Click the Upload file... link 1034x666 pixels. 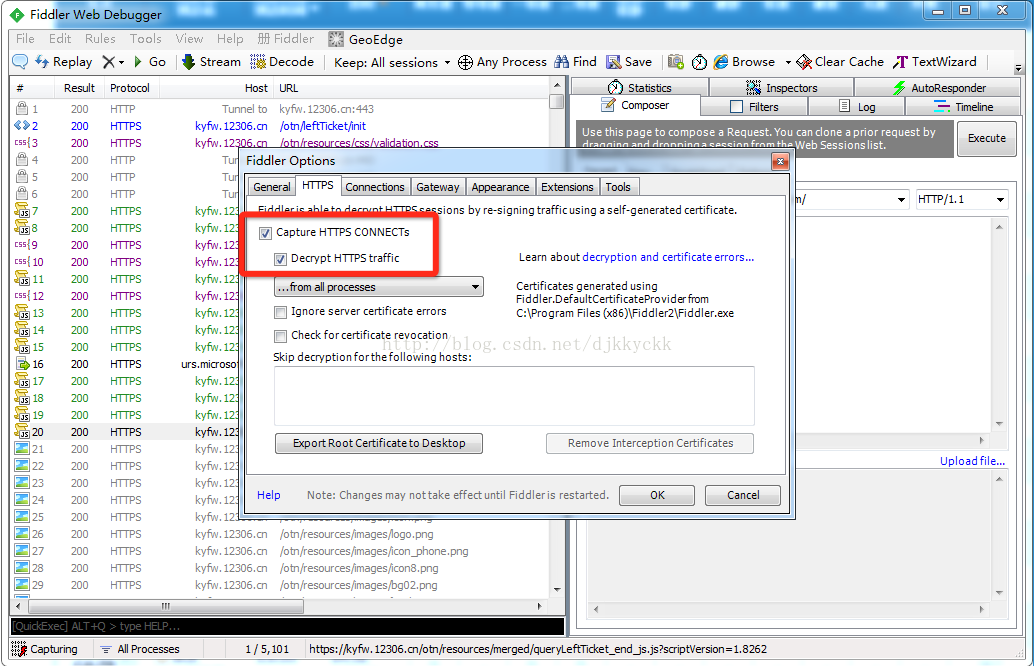tap(972, 461)
